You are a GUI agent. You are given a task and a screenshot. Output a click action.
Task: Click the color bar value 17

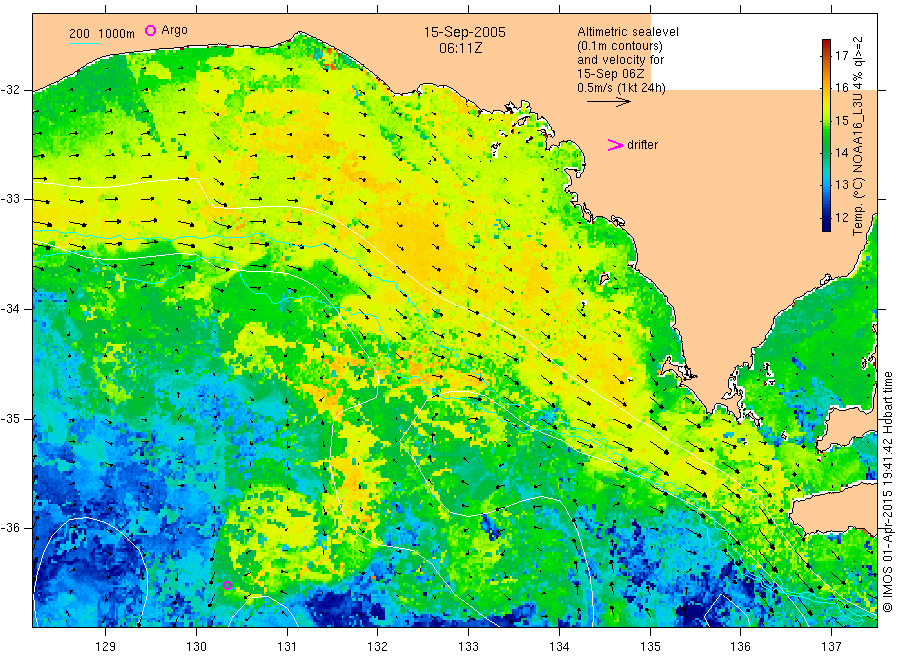(841, 56)
